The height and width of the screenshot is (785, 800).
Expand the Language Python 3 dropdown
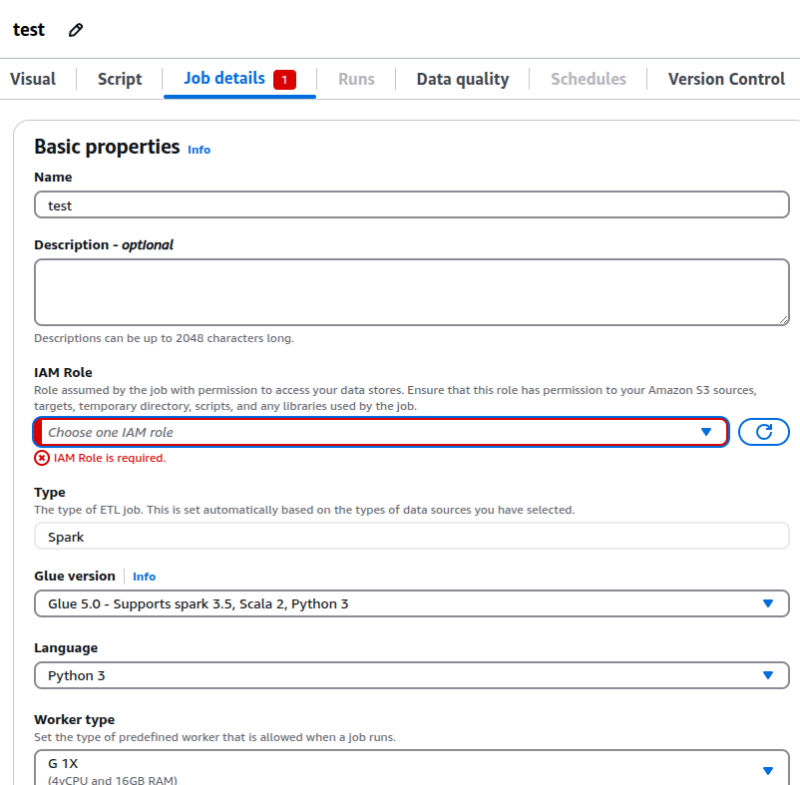[411, 676]
